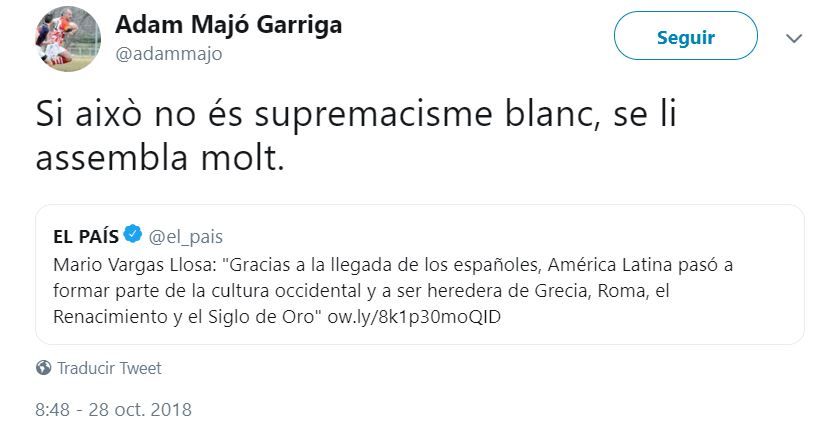This screenshot has height=431, width=831.
Task: Click the 8:48 - 28 oct. 2018 timestamp
Action: (x=113, y=409)
